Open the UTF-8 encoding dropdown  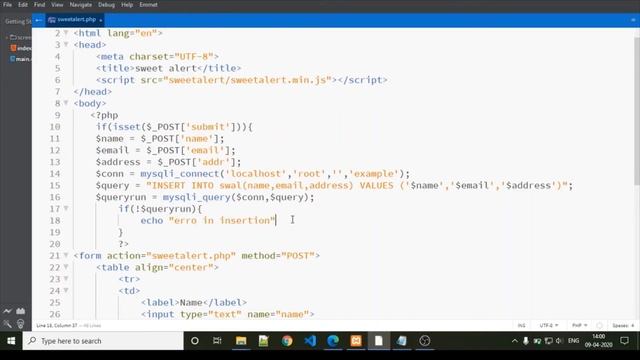coord(549,326)
